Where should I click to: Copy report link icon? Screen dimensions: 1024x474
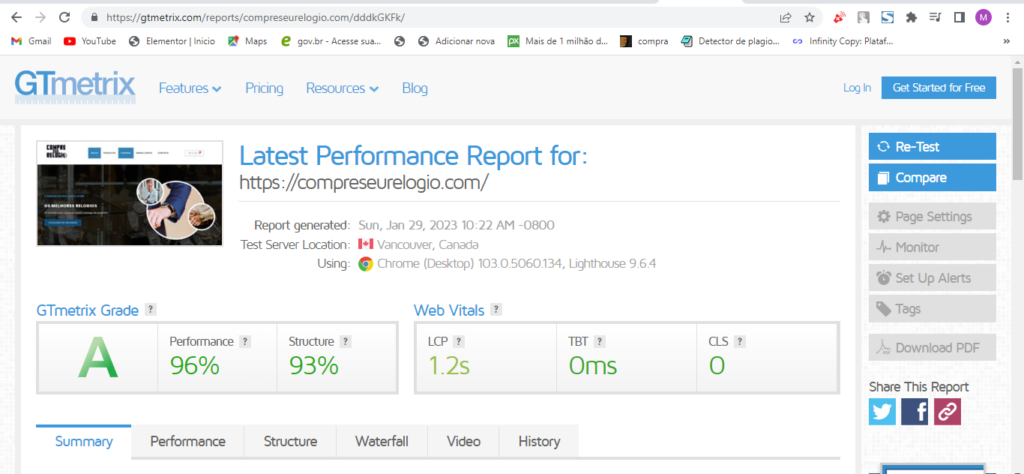pyautogui.click(x=947, y=411)
